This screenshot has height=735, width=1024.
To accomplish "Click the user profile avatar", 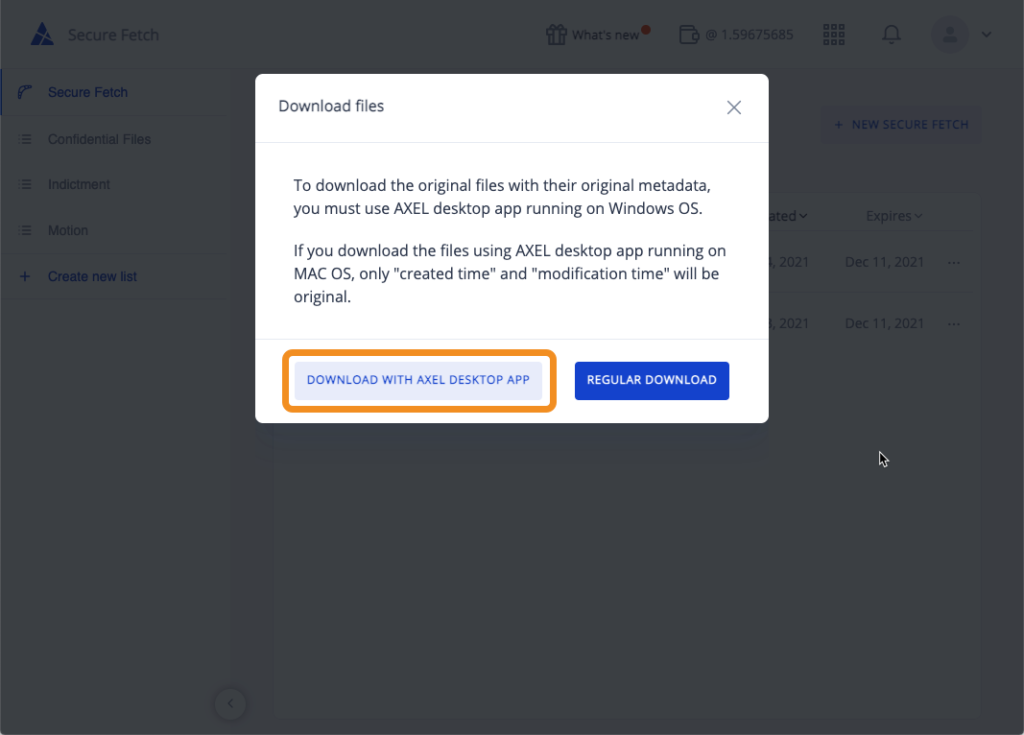I will coord(950,35).
